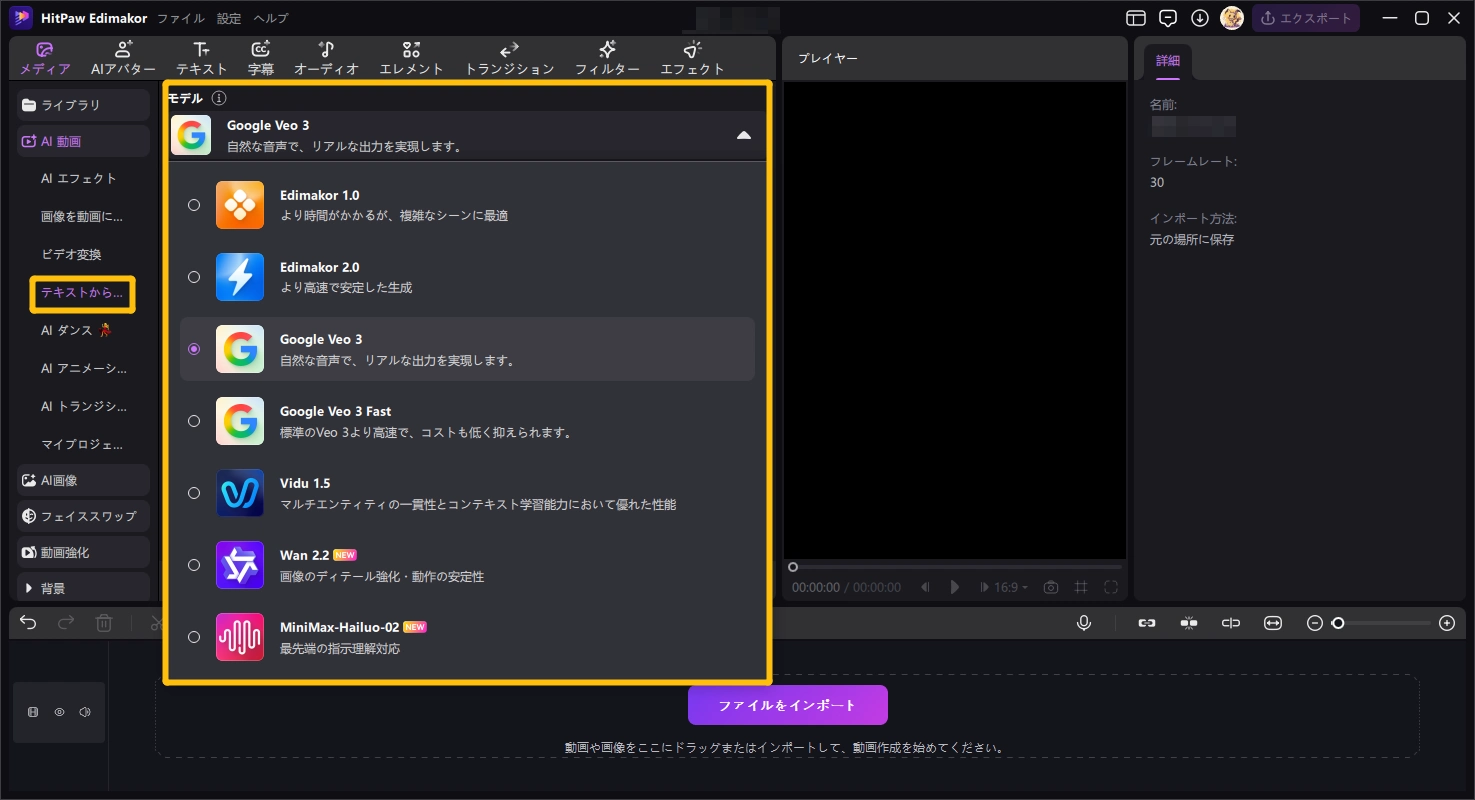
Task: Choose the Vidu 1.5 model option
Action: pyautogui.click(x=194, y=493)
